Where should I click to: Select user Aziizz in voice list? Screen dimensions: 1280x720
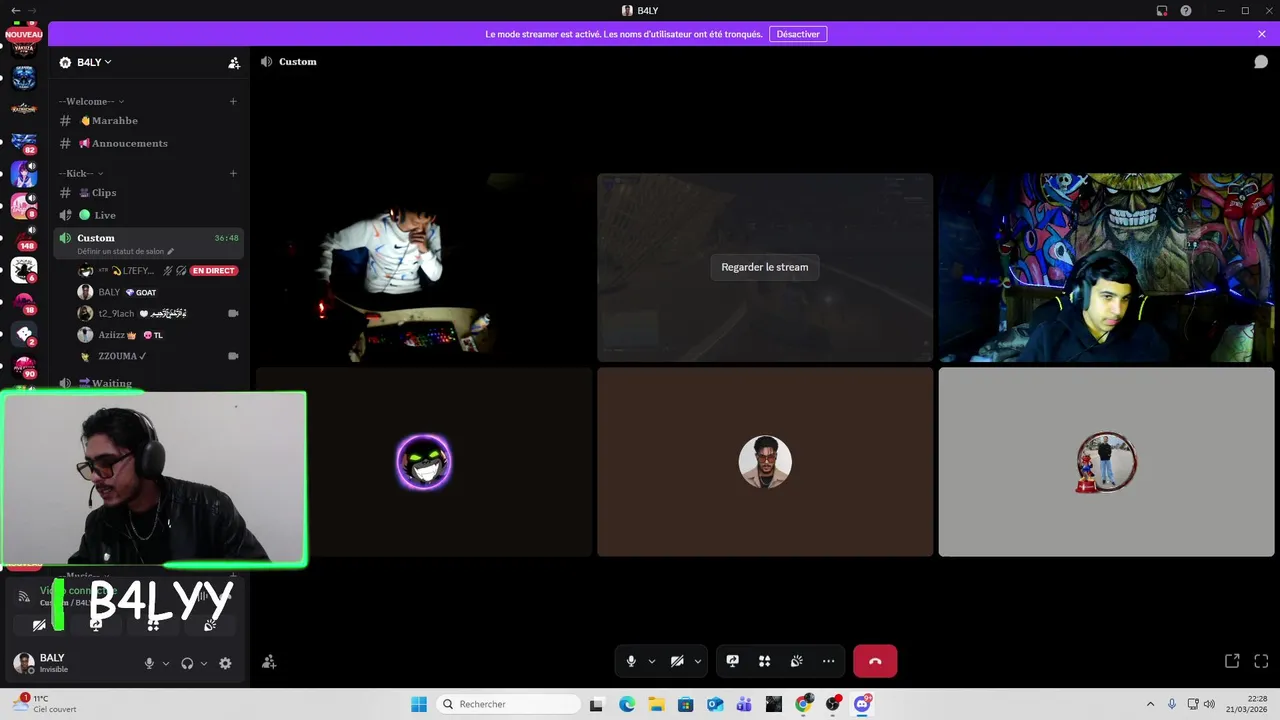[158, 335]
